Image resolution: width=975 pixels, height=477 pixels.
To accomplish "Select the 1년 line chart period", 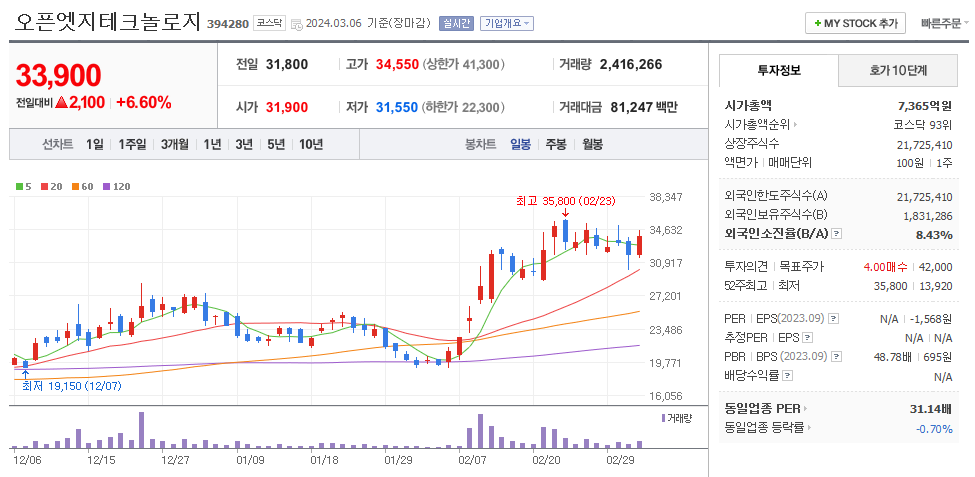I will click(212, 144).
